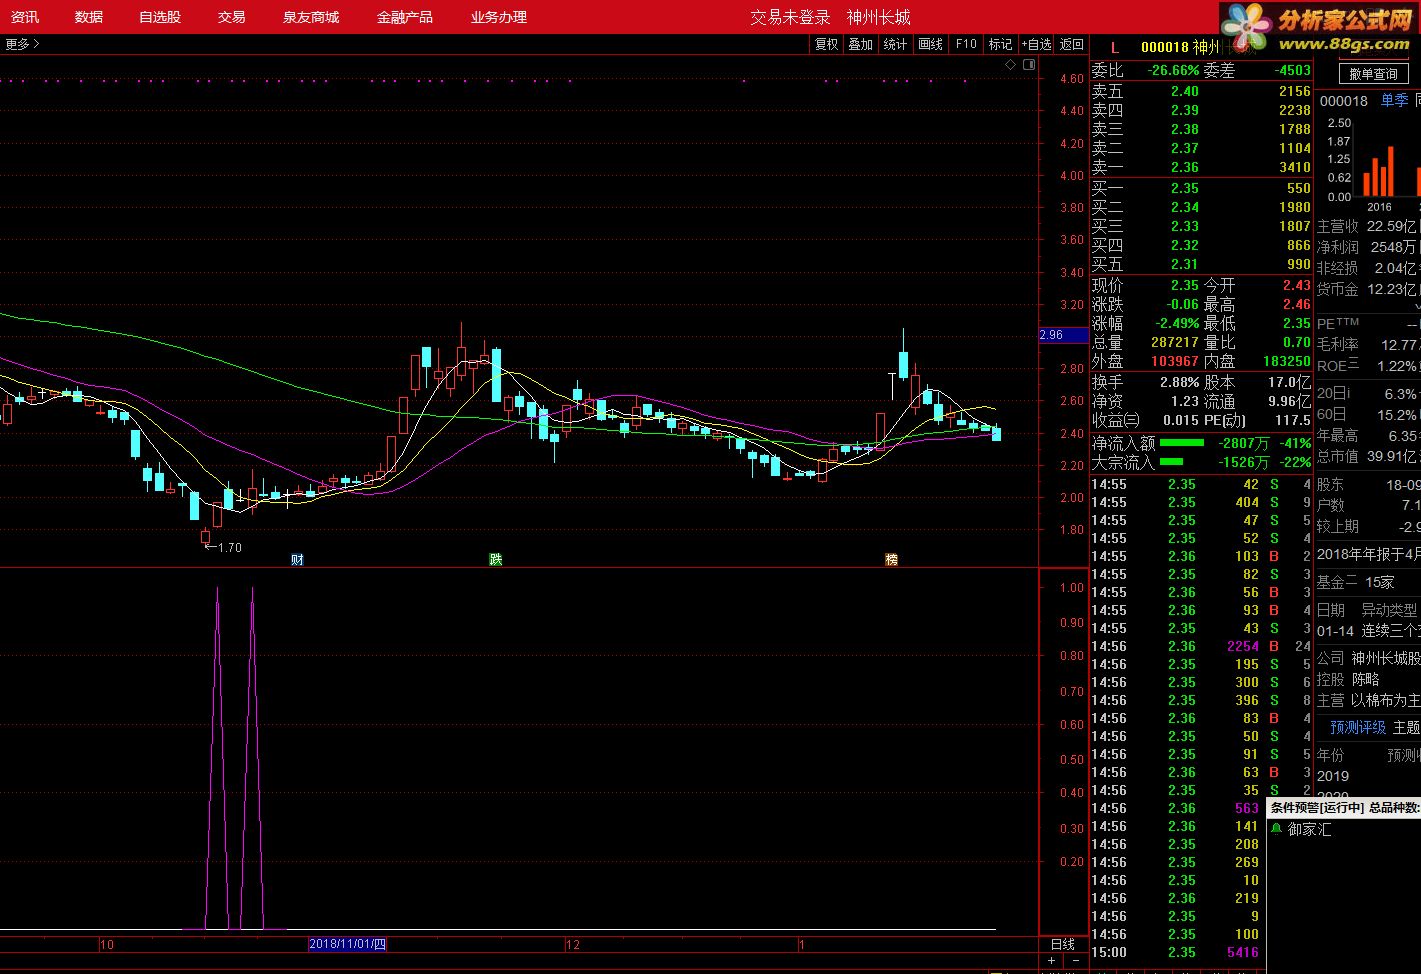Toggle the side panel icon beside the diamond
This screenshot has height=974, width=1421.
(x=1027, y=64)
